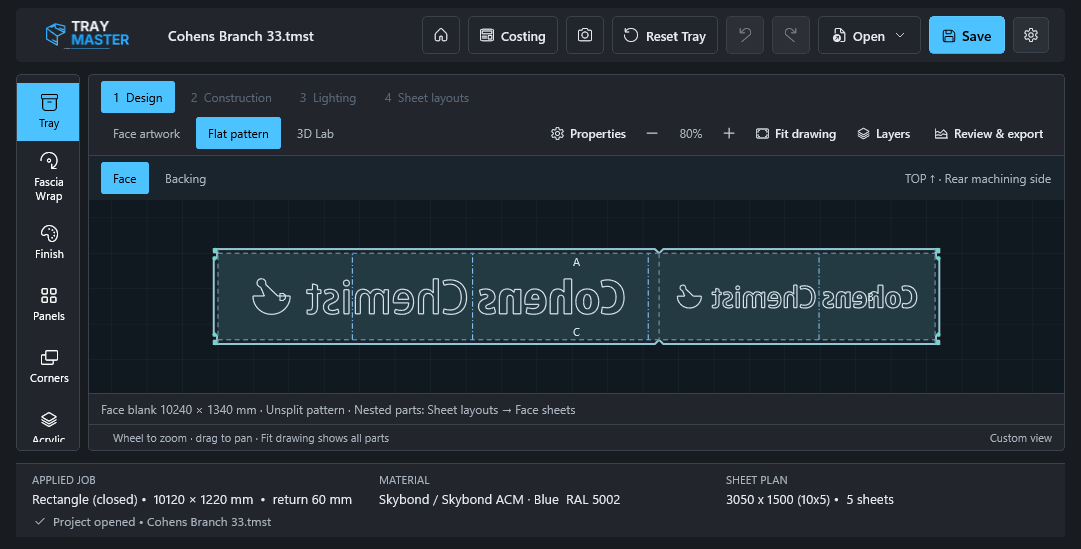Switch to the 4 Sheet layouts step

[427, 97]
